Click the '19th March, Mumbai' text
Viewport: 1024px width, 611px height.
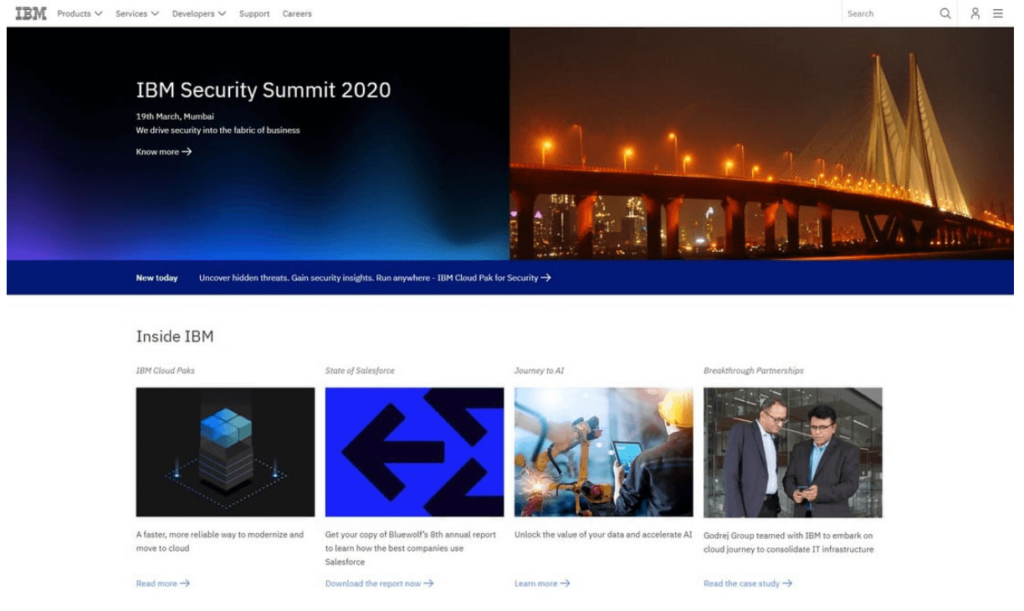[x=175, y=116]
